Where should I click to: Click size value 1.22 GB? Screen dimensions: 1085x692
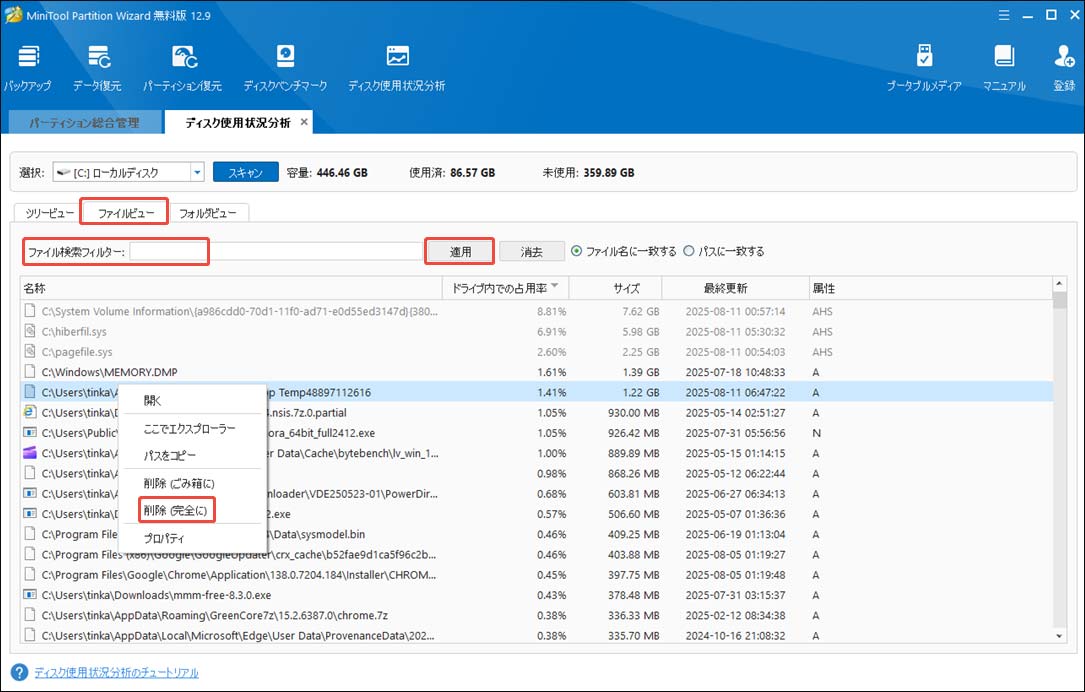pyautogui.click(x=641, y=392)
